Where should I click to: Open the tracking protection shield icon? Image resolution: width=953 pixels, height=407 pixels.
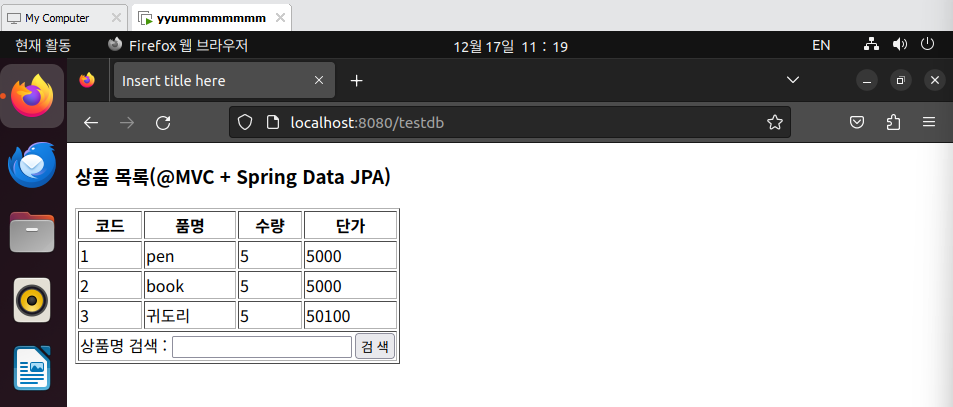click(x=244, y=123)
